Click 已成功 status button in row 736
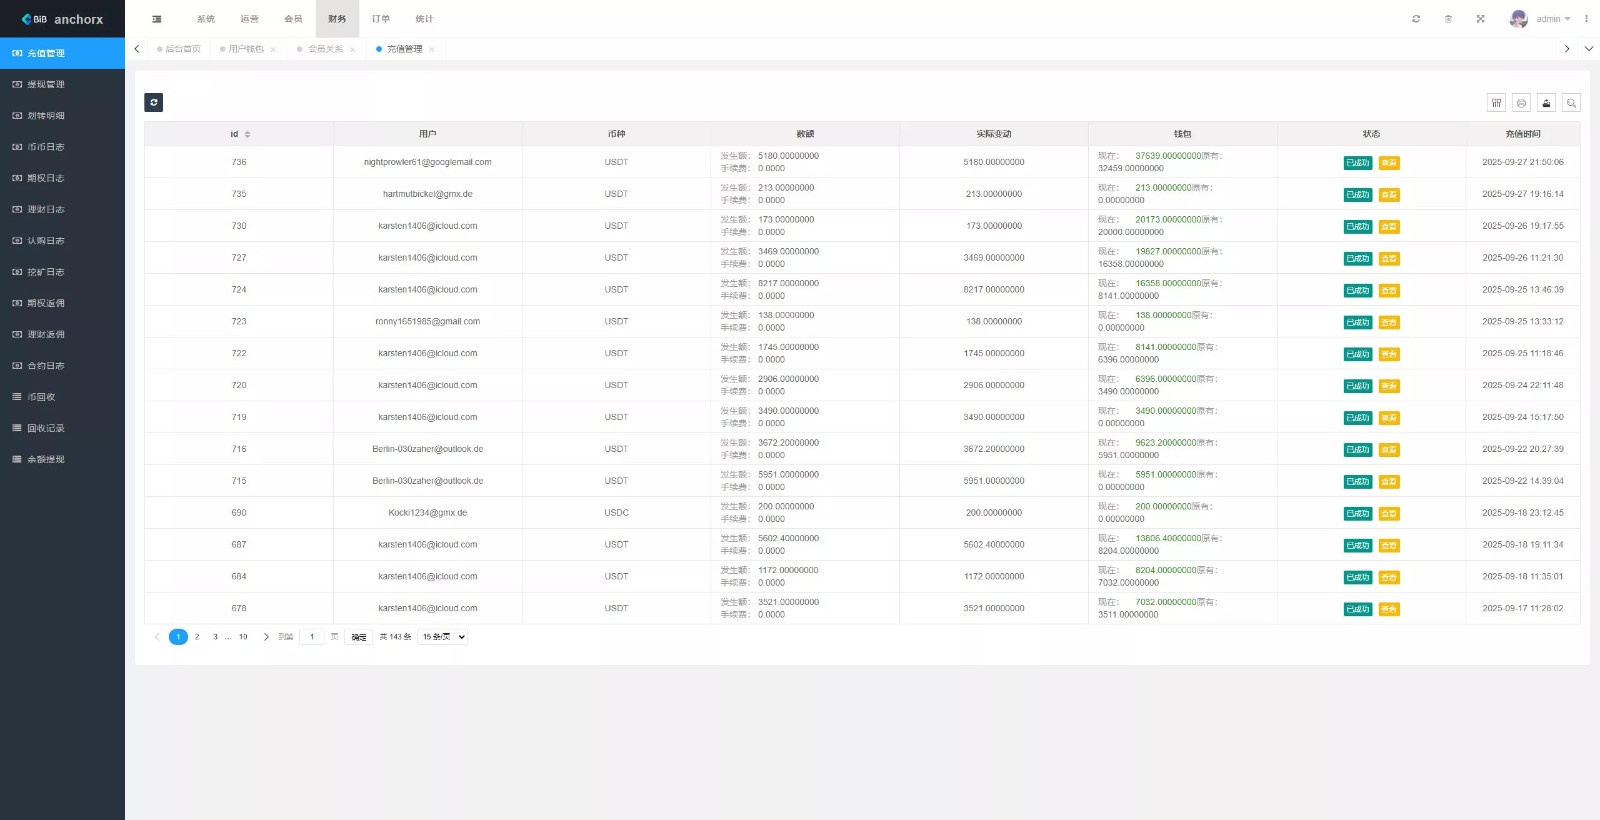The image size is (1600, 820). click(1358, 163)
